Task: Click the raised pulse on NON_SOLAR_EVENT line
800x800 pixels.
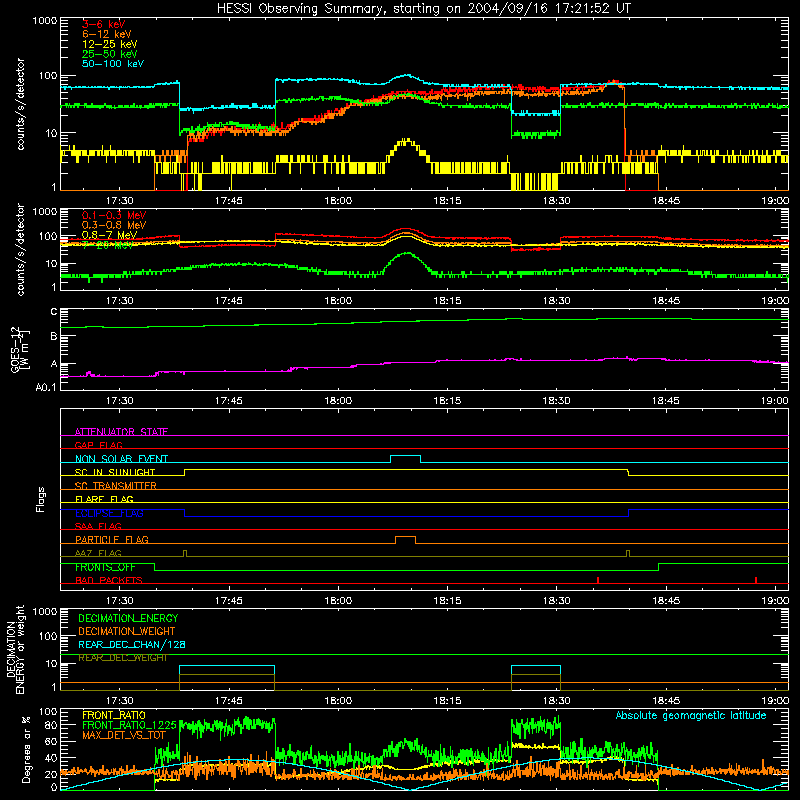Action: pyautogui.click(x=406, y=458)
